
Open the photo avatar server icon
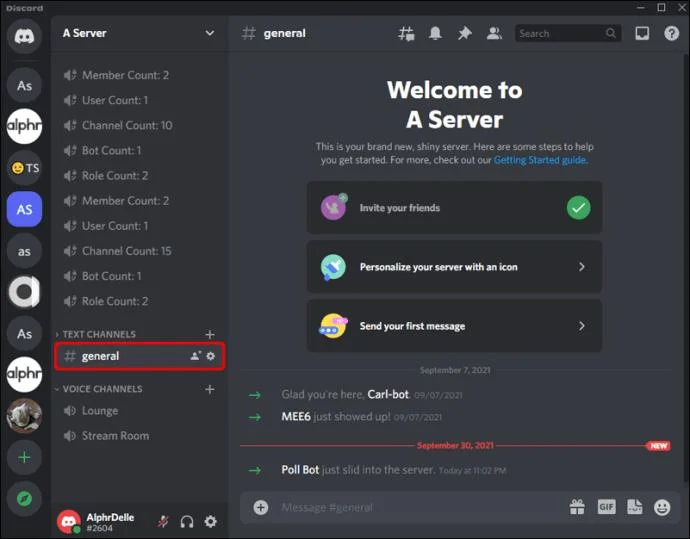(x=24, y=416)
